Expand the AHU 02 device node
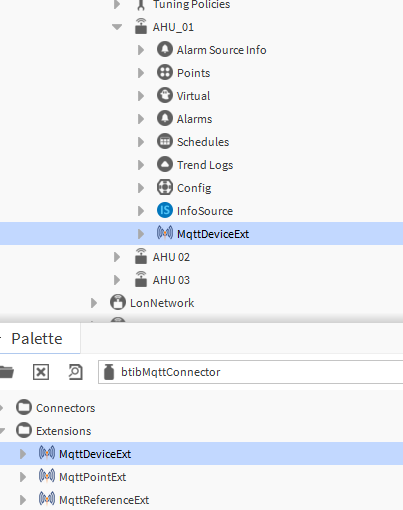403x510 pixels. tap(117, 257)
